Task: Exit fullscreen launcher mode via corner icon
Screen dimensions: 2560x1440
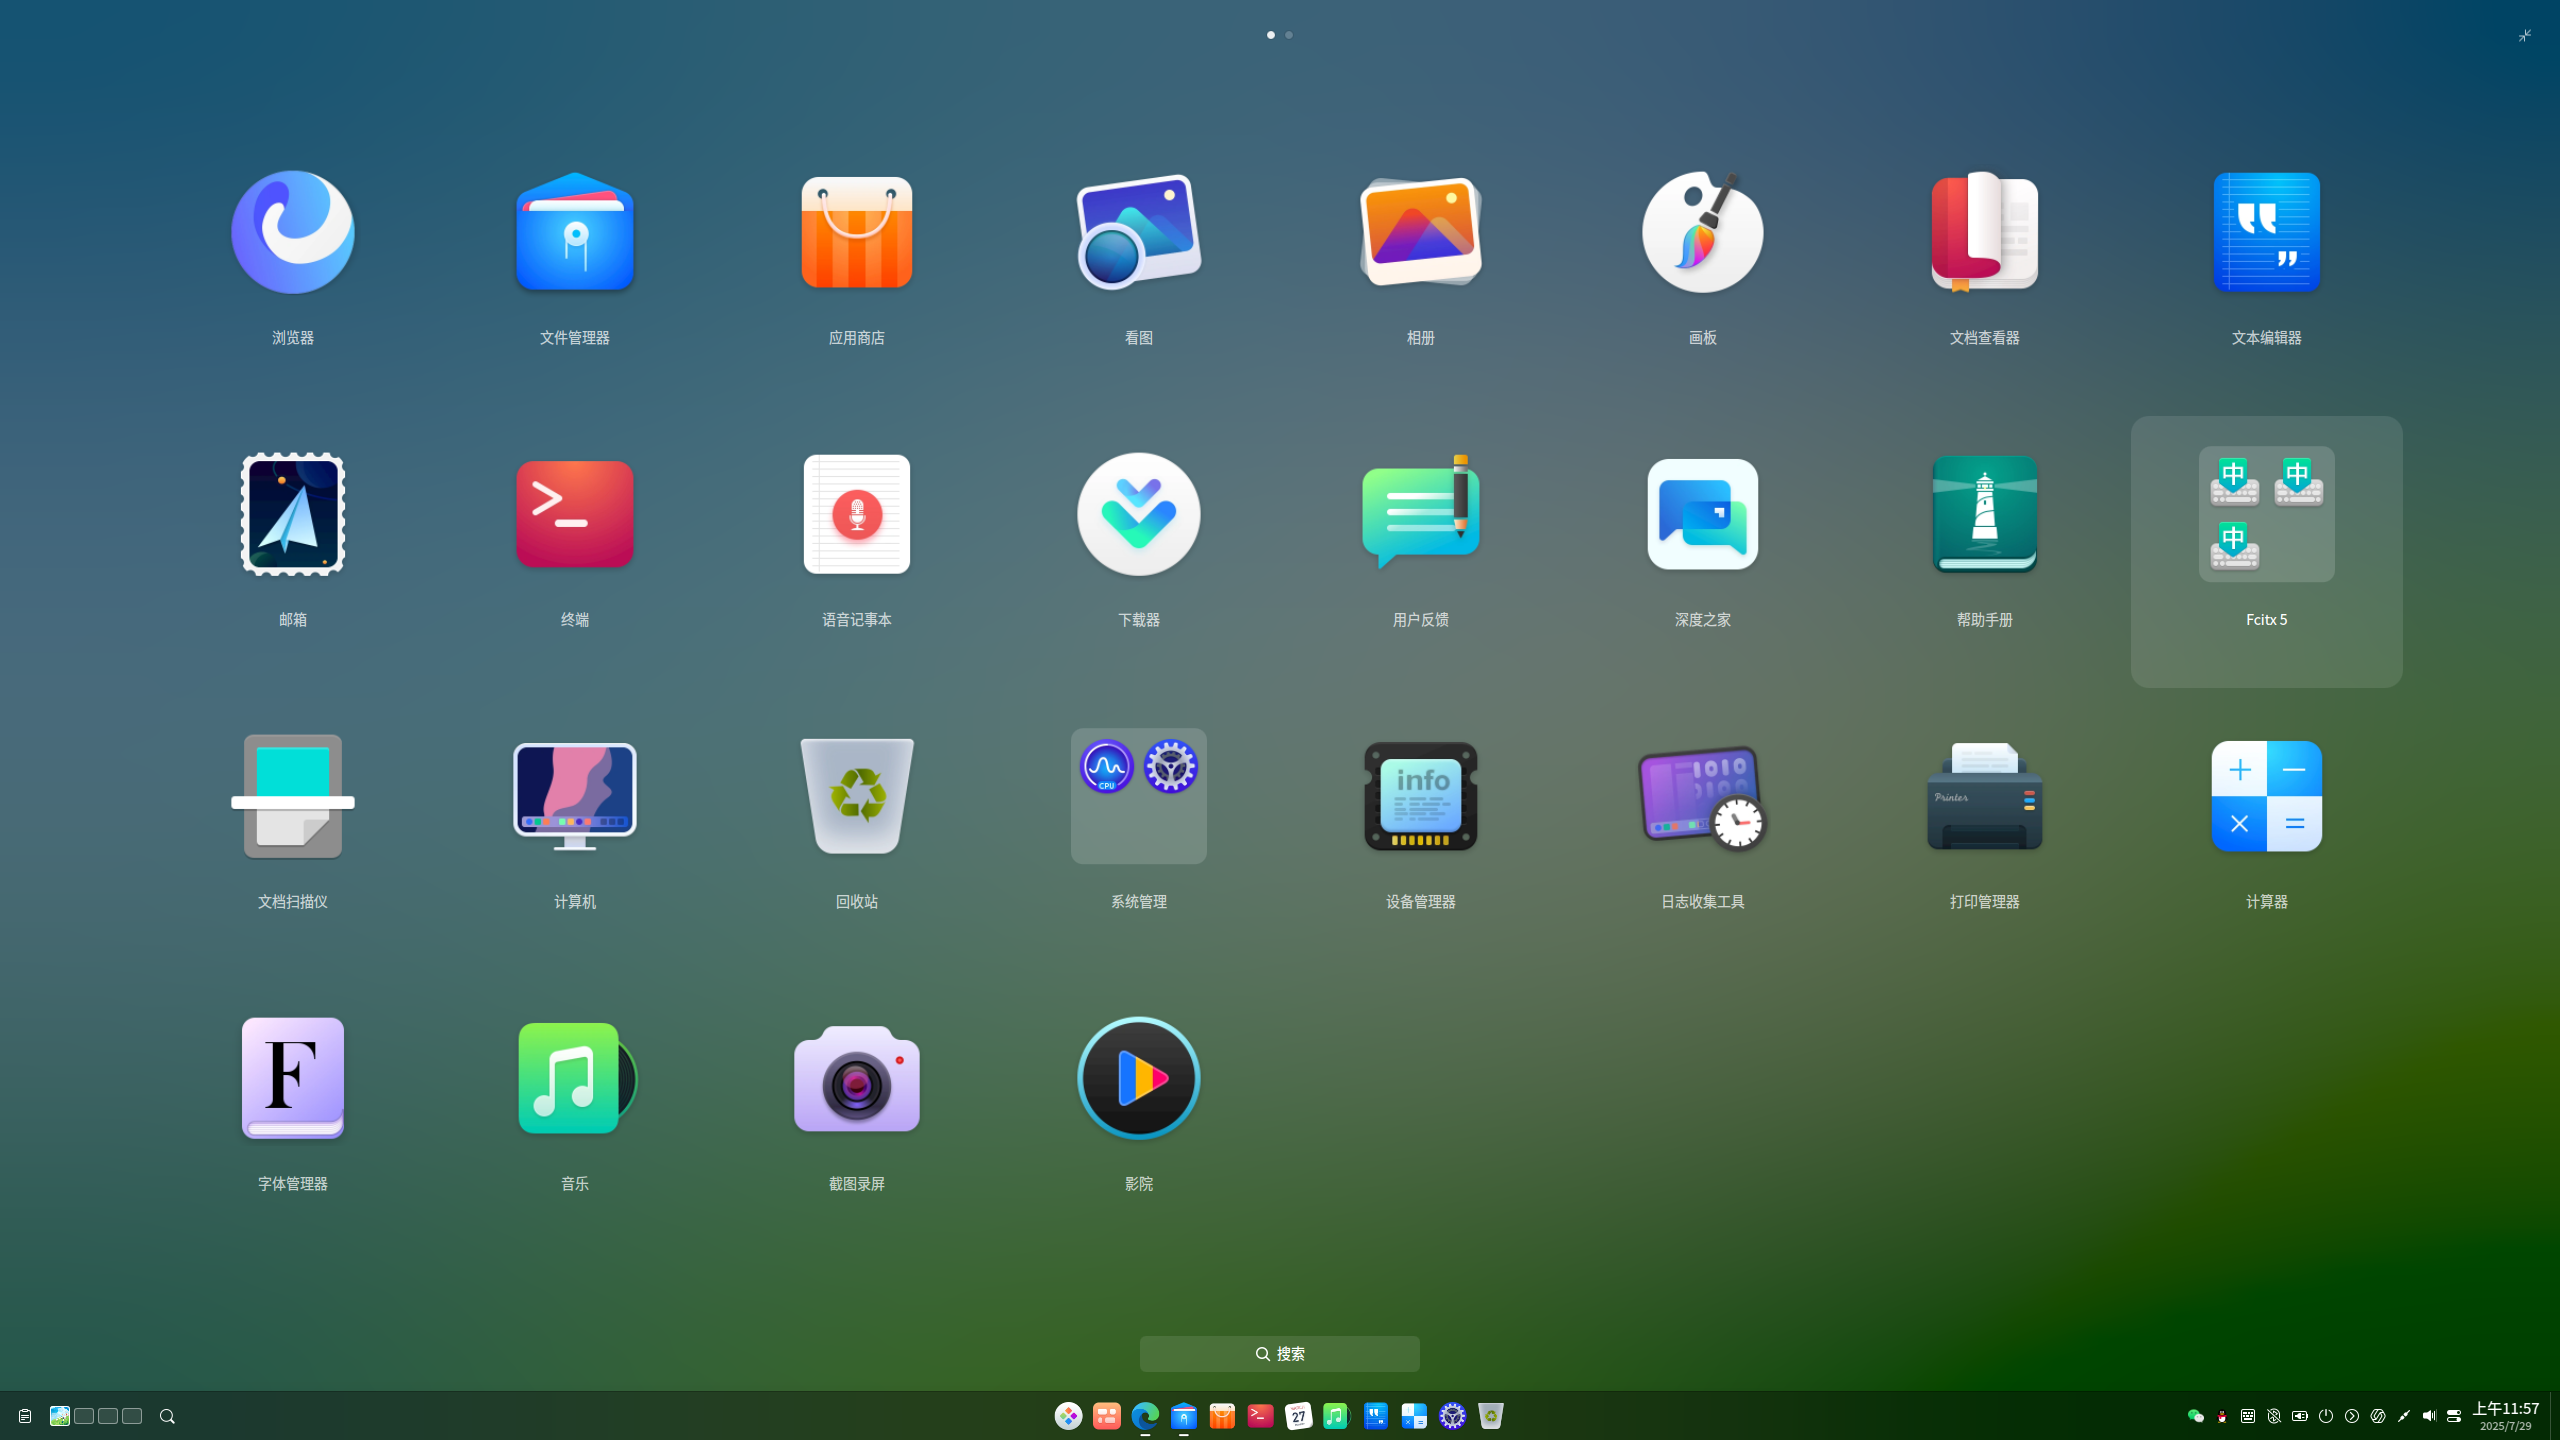Action: 2524,35
